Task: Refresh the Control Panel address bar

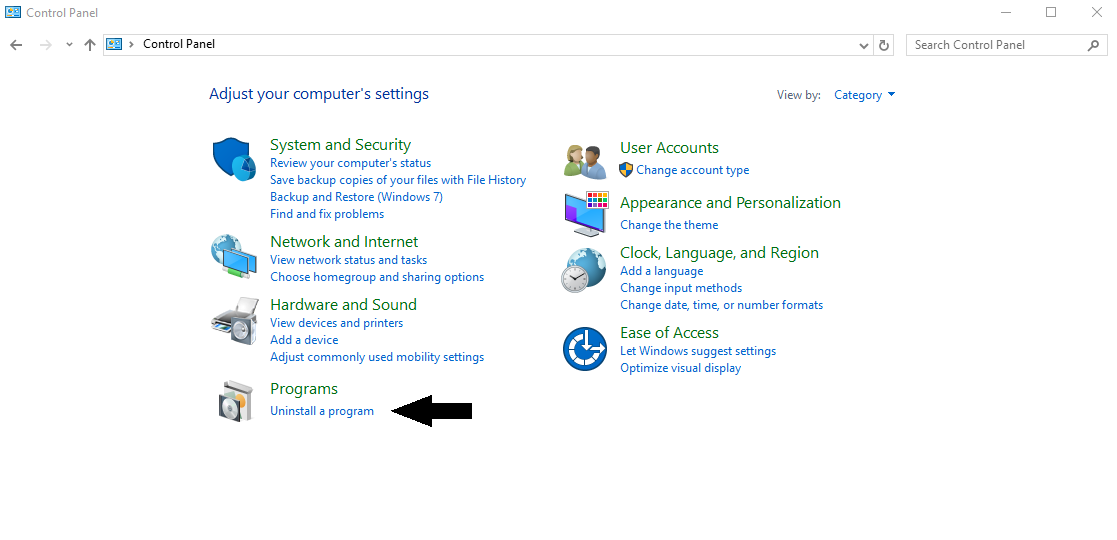Action: coord(884,45)
